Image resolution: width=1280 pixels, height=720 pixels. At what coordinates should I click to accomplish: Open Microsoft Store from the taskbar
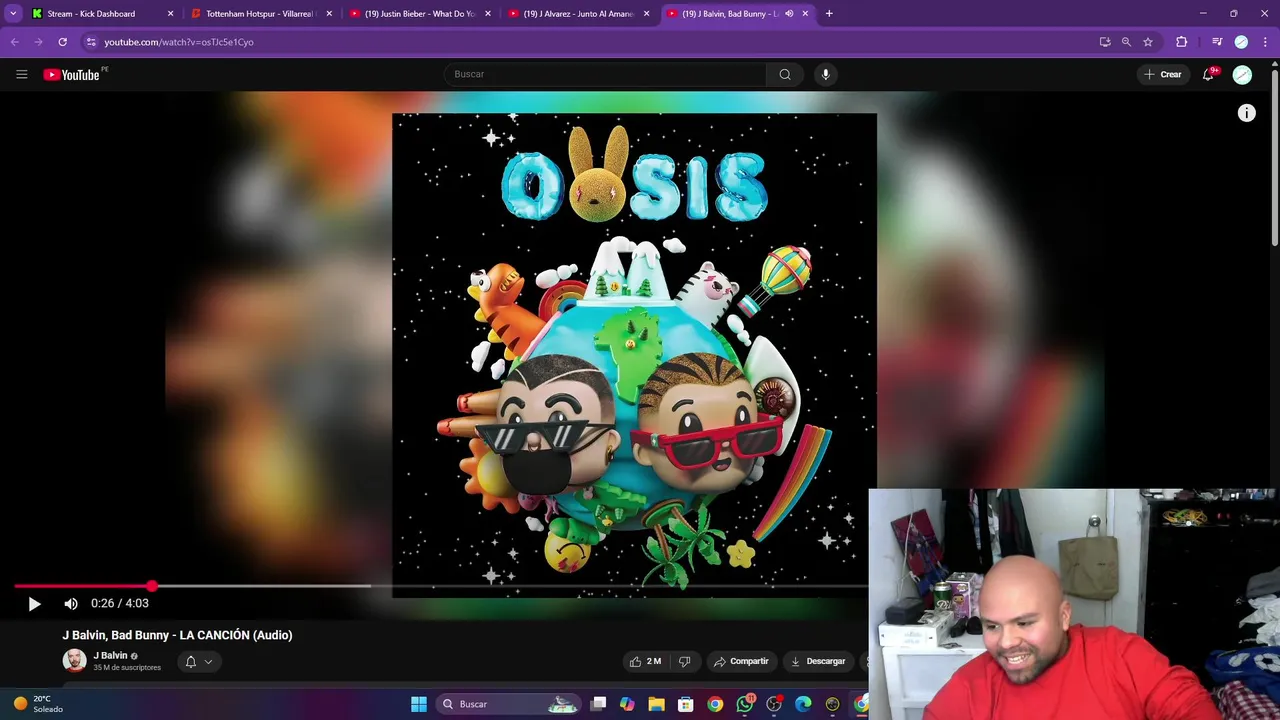(686, 704)
